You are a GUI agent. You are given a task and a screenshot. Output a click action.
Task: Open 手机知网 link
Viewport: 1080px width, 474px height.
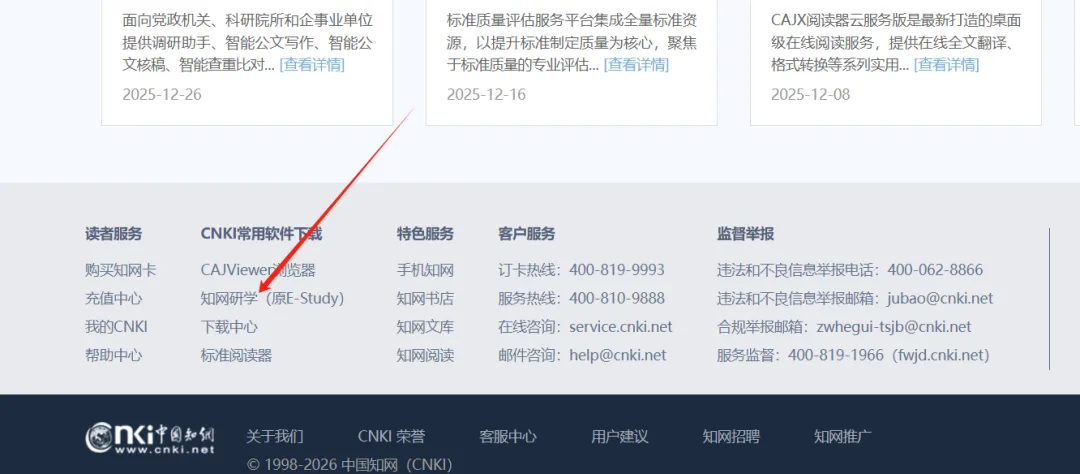pyautogui.click(x=425, y=270)
